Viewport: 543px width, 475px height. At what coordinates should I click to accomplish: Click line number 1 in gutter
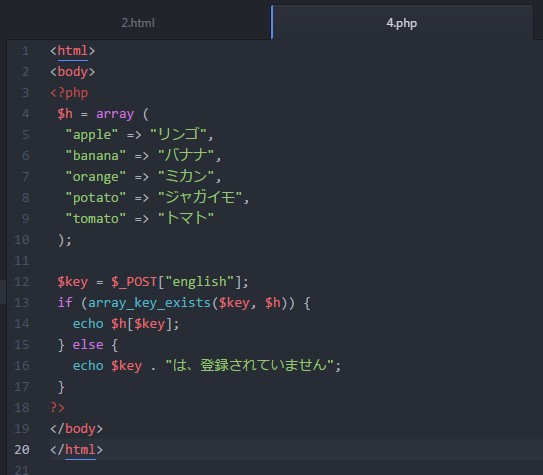pyautogui.click(x=25, y=51)
